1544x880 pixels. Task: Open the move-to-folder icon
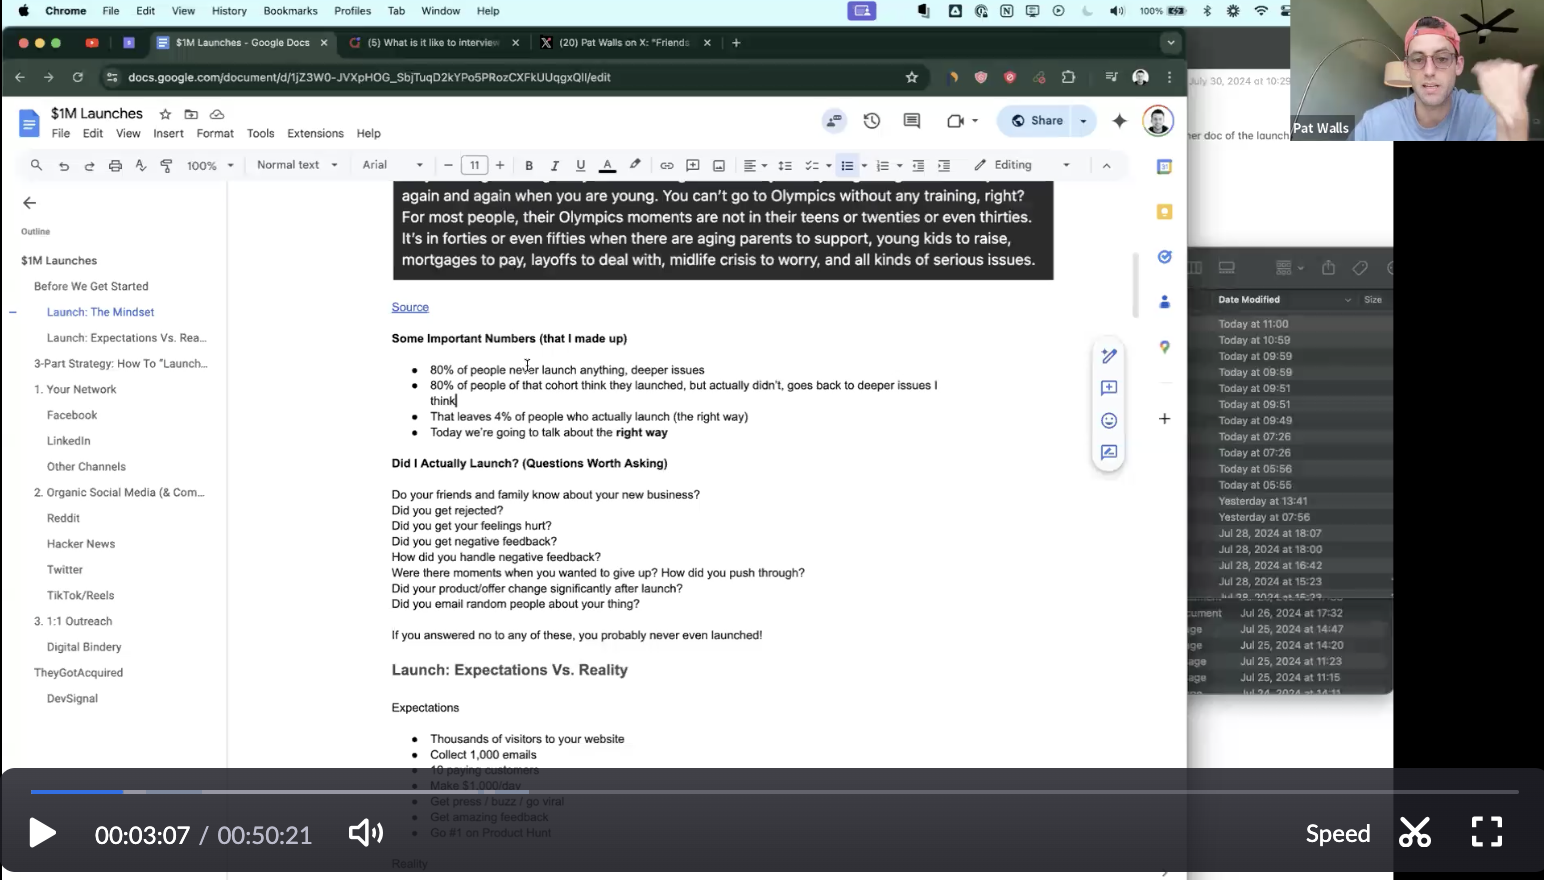point(191,114)
